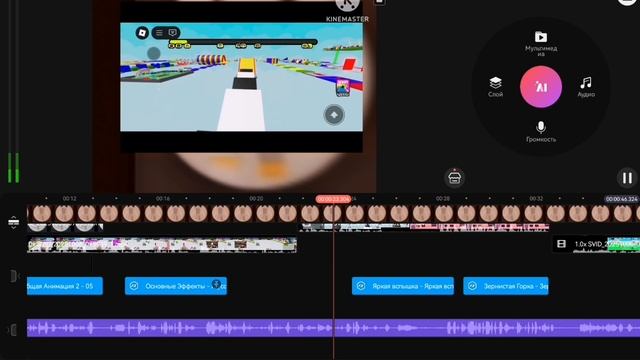Image resolution: width=640 pixels, height=360 pixels.
Task: Click the total duration label 00:00:46.324
Action: (622, 199)
